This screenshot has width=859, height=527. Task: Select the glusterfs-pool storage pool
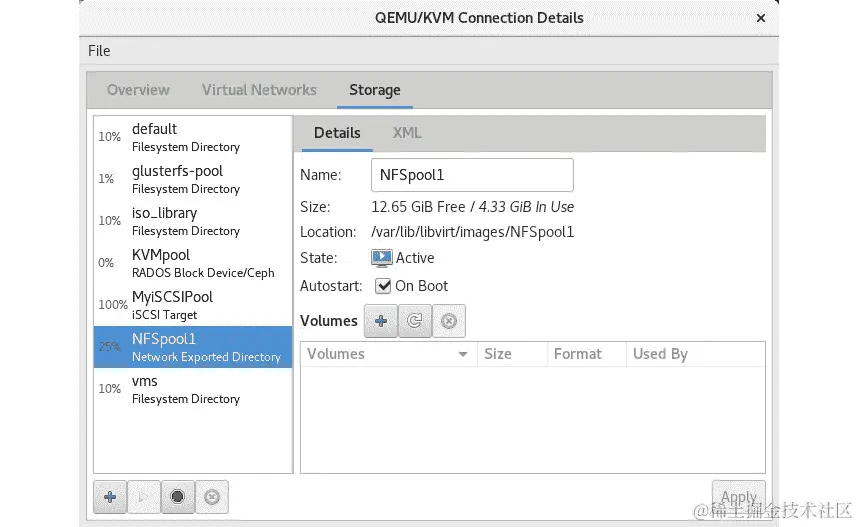[193, 179]
